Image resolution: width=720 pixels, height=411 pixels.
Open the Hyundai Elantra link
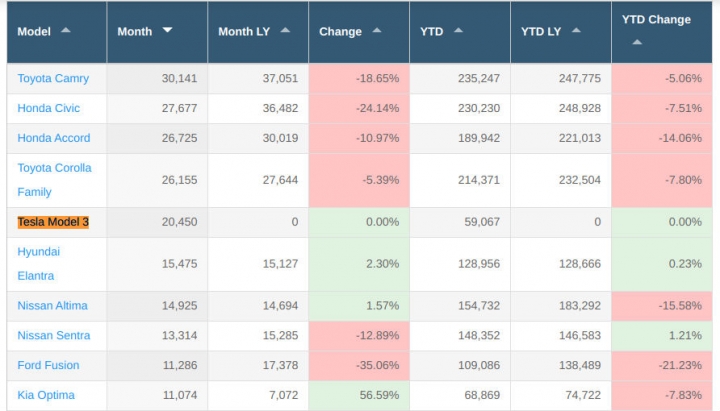coord(39,264)
